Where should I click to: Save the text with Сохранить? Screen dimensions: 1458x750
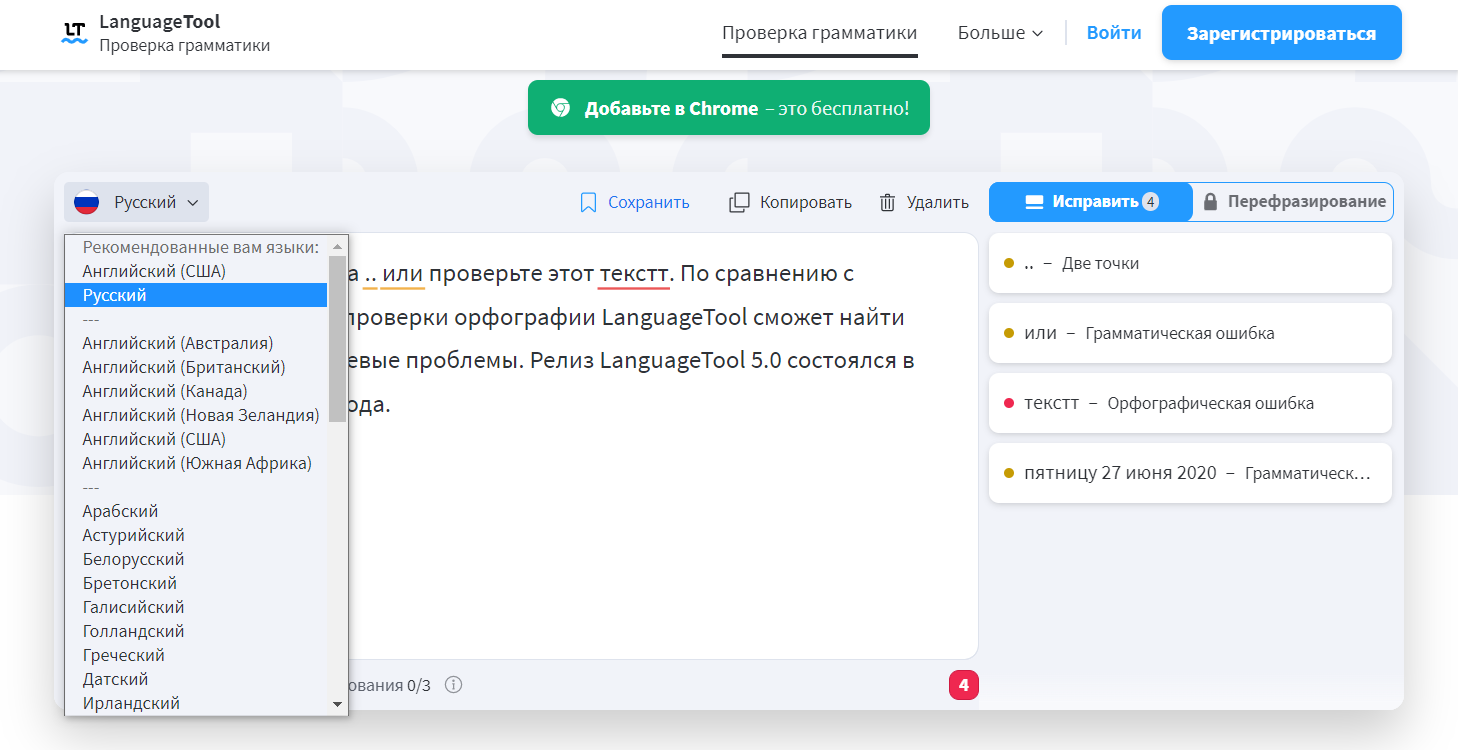point(635,202)
